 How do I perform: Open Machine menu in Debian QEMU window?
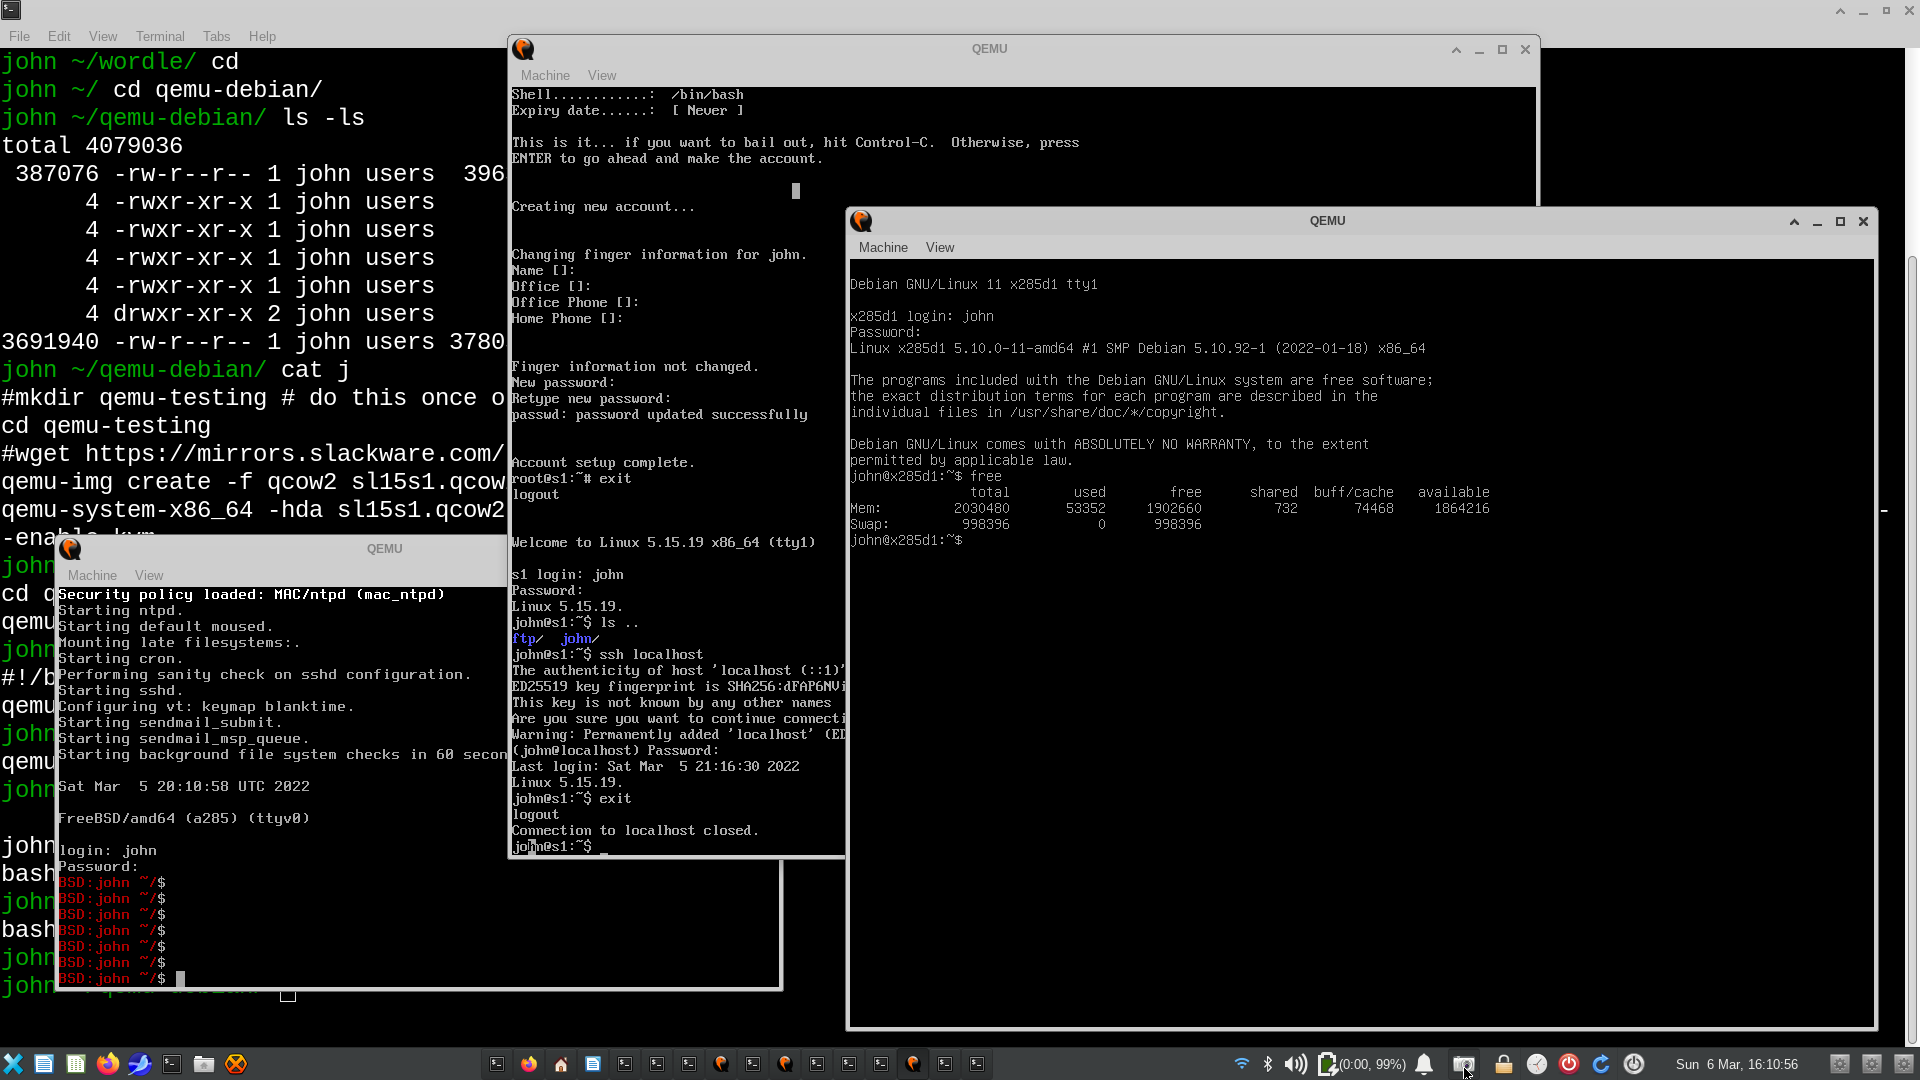883,247
